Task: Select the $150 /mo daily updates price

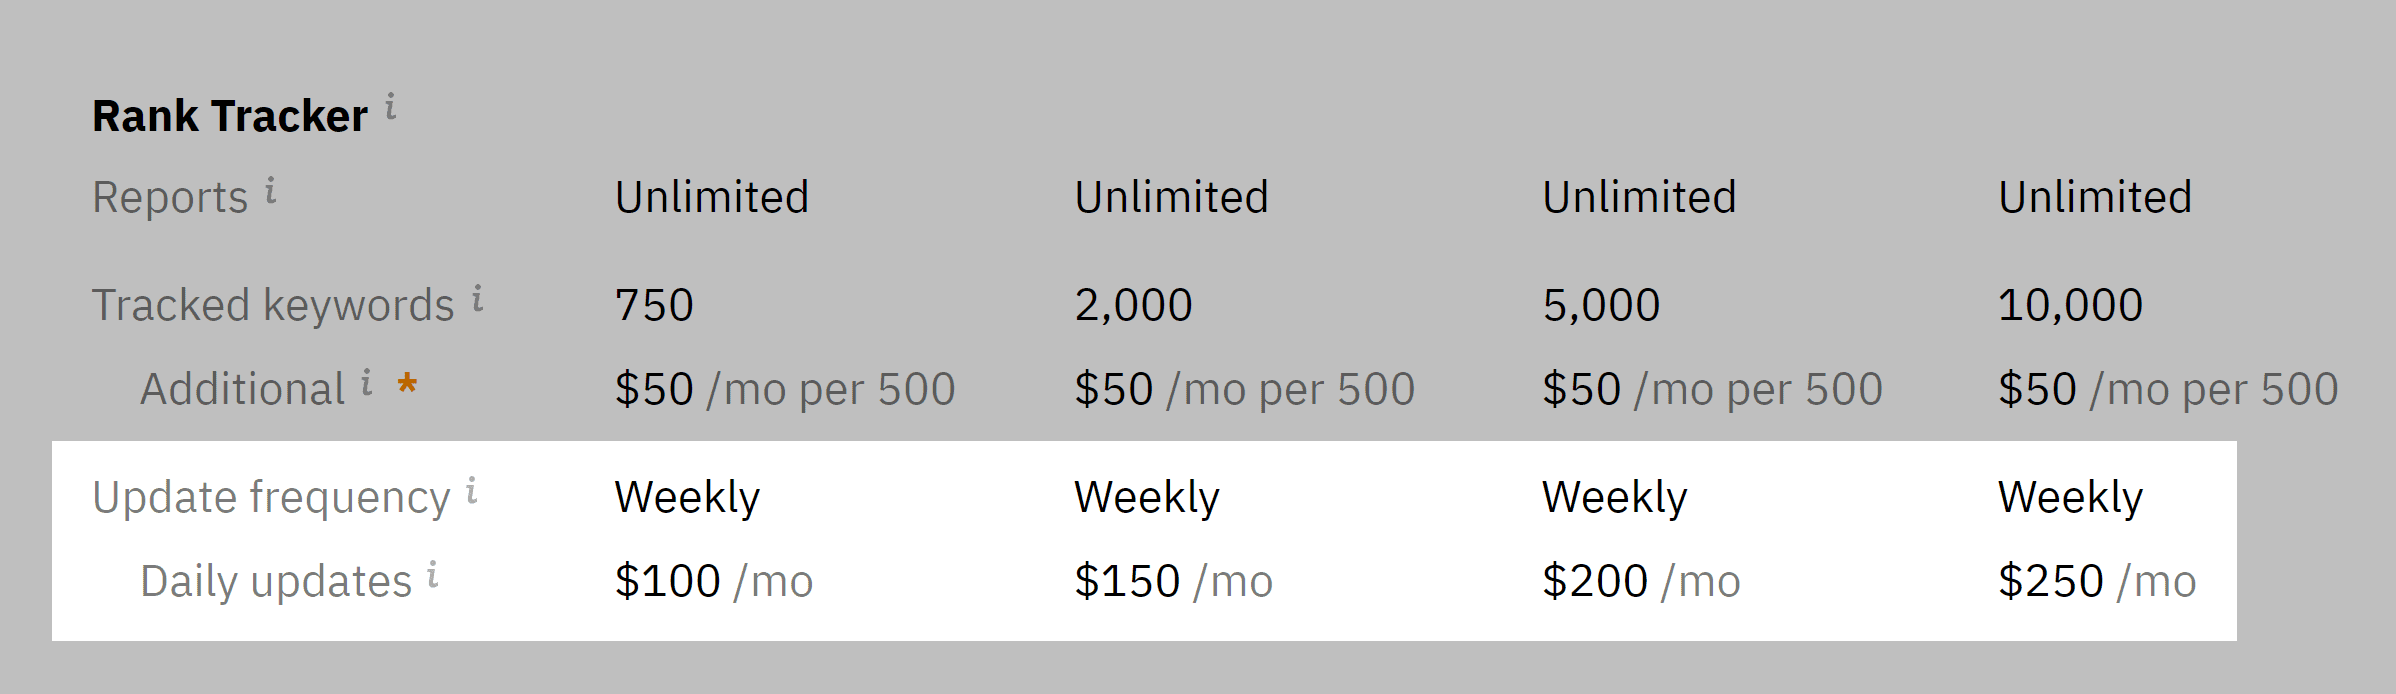Action: coord(1173,581)
